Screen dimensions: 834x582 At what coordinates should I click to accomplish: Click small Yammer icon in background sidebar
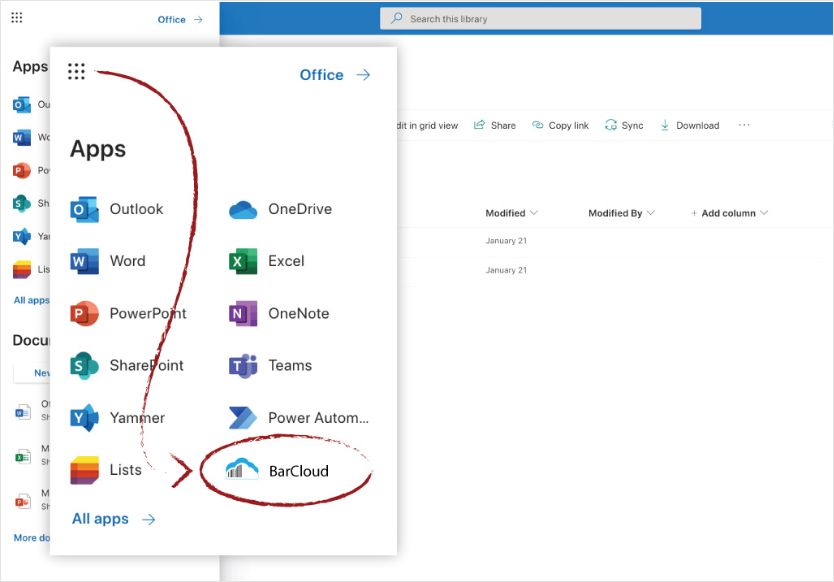[x=21, y=236]
